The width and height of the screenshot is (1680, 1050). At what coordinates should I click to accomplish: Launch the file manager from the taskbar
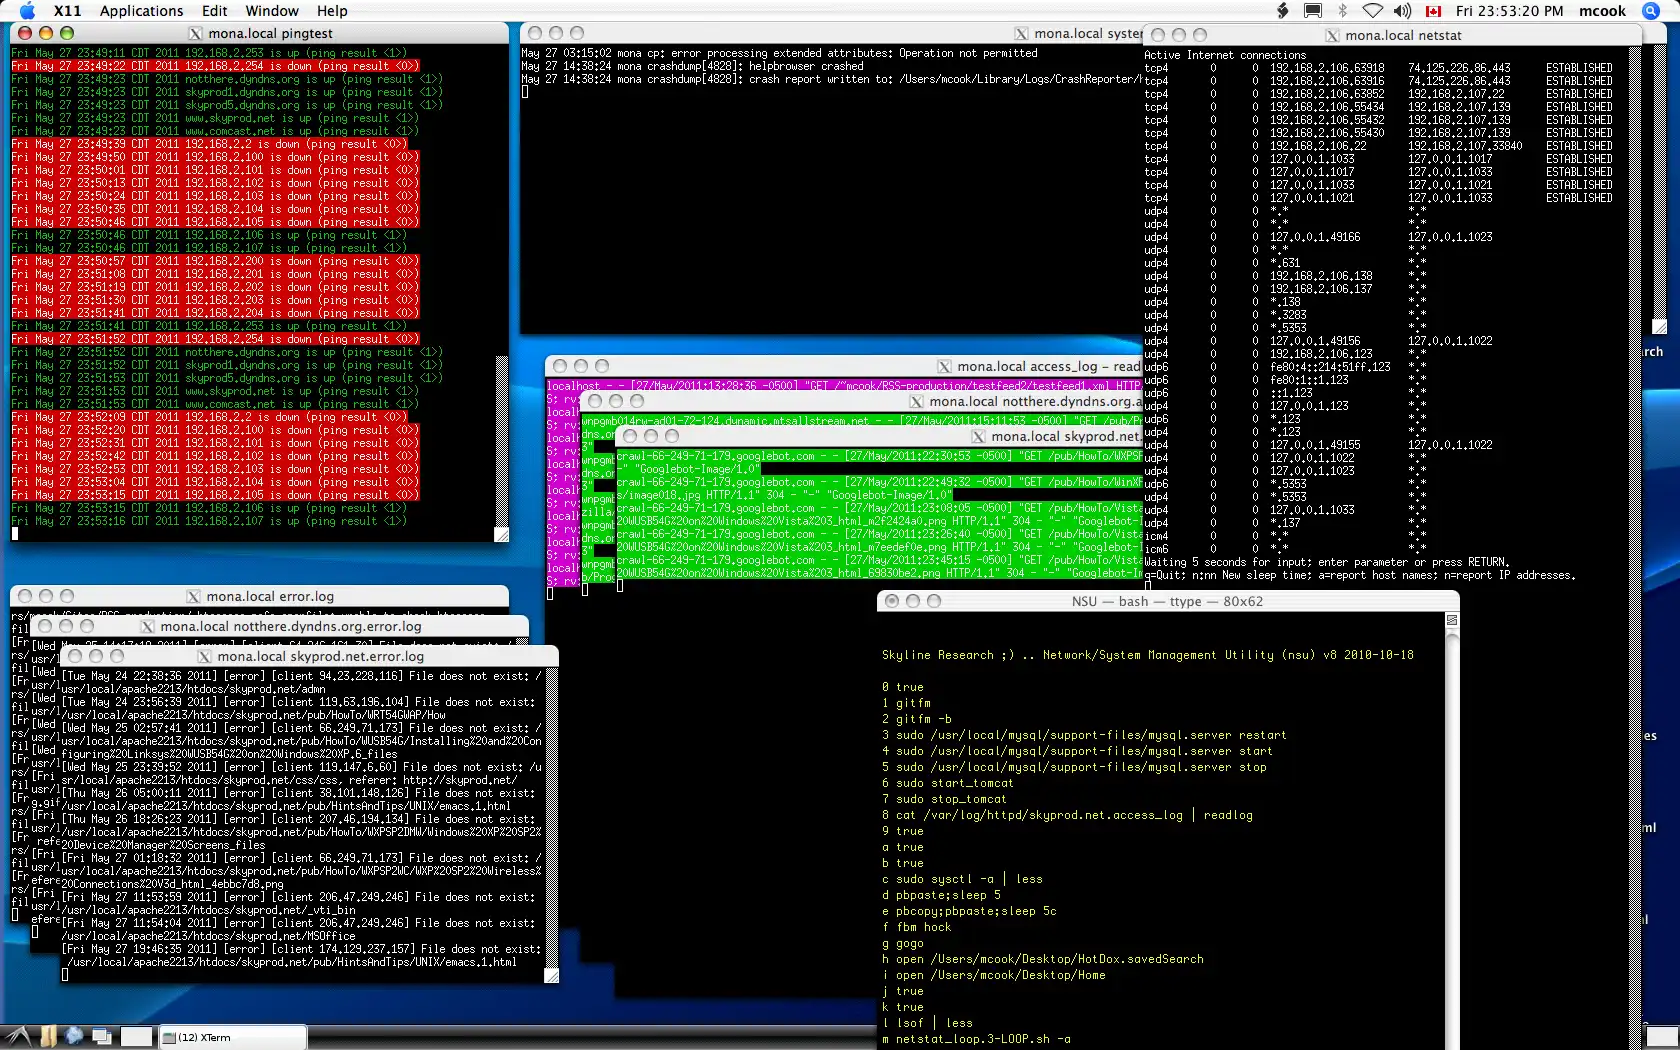click(48, 1037)
